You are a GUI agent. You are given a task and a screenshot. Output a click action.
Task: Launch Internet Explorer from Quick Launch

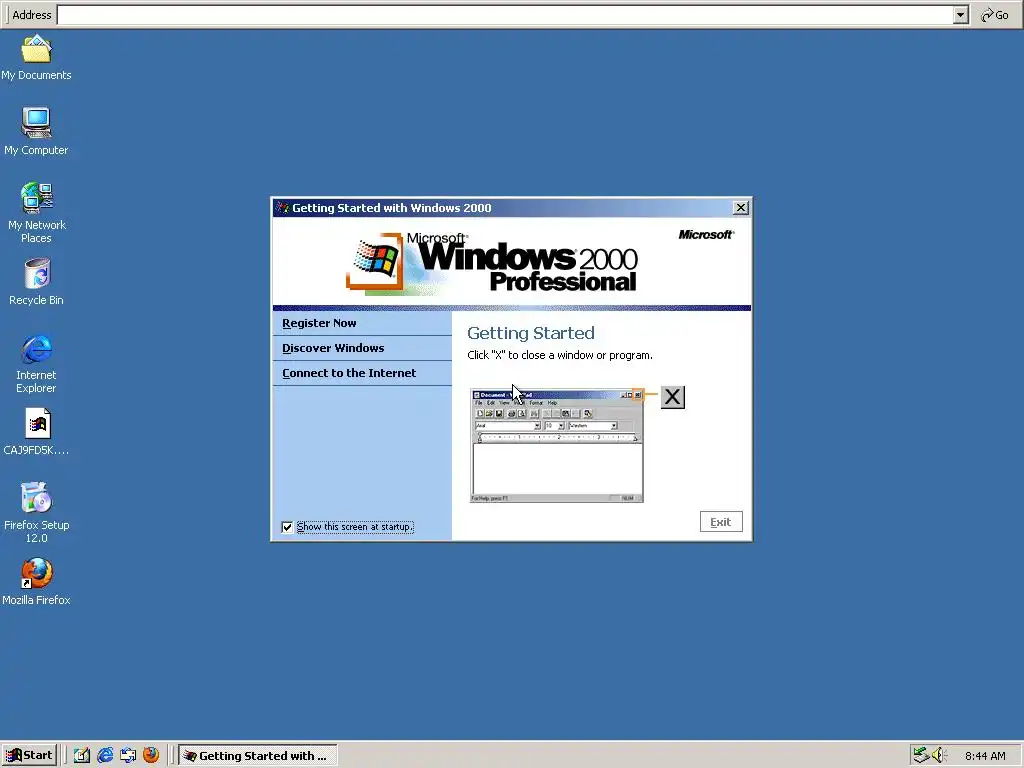coord(104,755)
